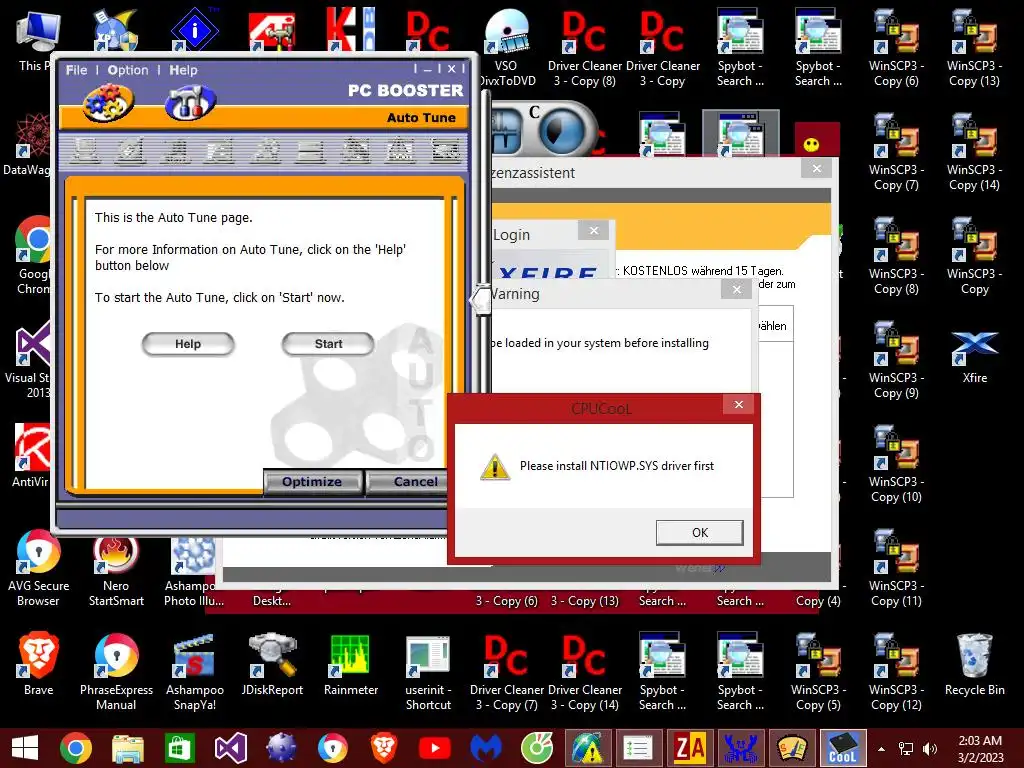Open the Help menu in PC Booster
Image resolution: width=1024 pixels, height=768 pixels.
pos(184,70)
